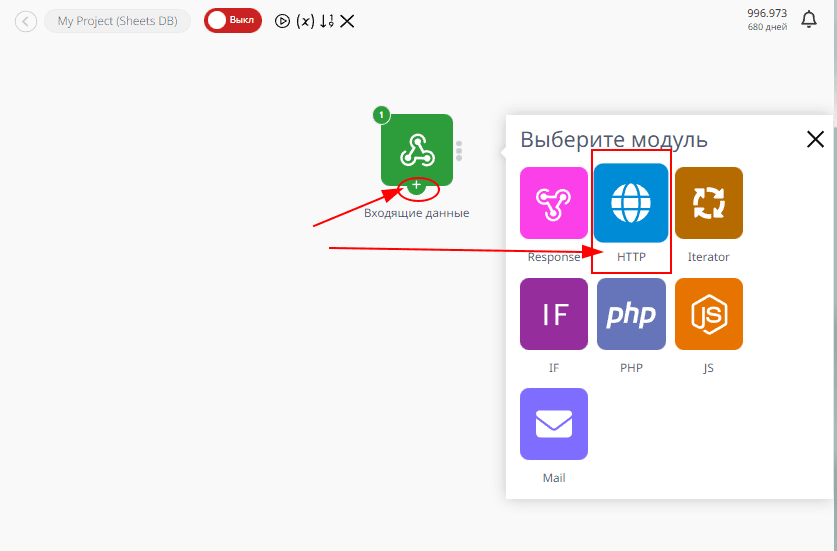Open the webhook module's three-dot menu
The width and height of the screenshot is (837, 551).
click(459, 151)
